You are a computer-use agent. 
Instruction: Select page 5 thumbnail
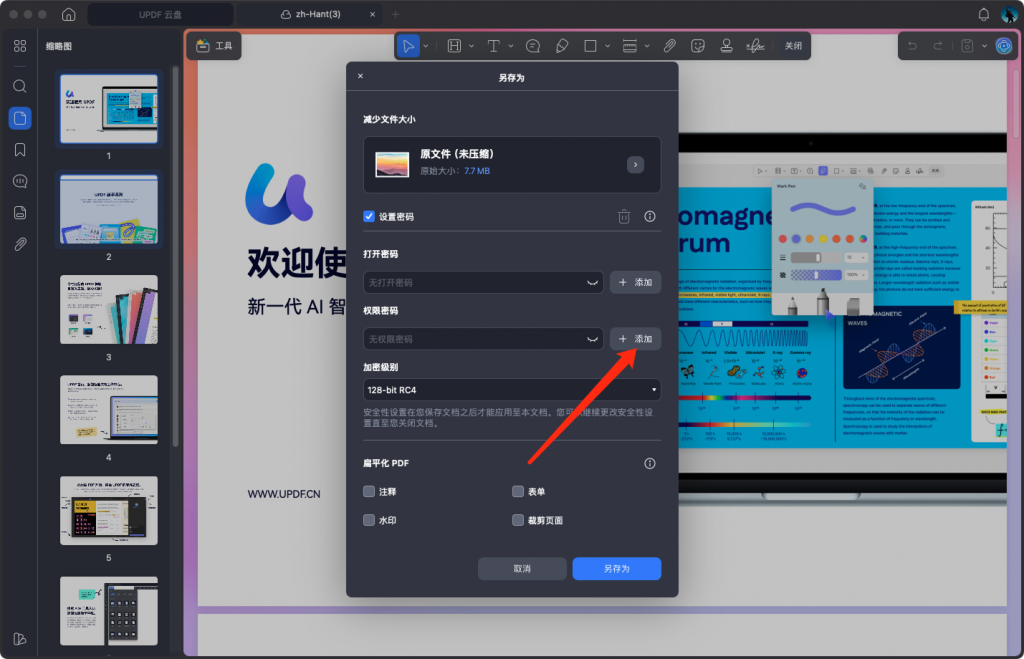(108, 511)
